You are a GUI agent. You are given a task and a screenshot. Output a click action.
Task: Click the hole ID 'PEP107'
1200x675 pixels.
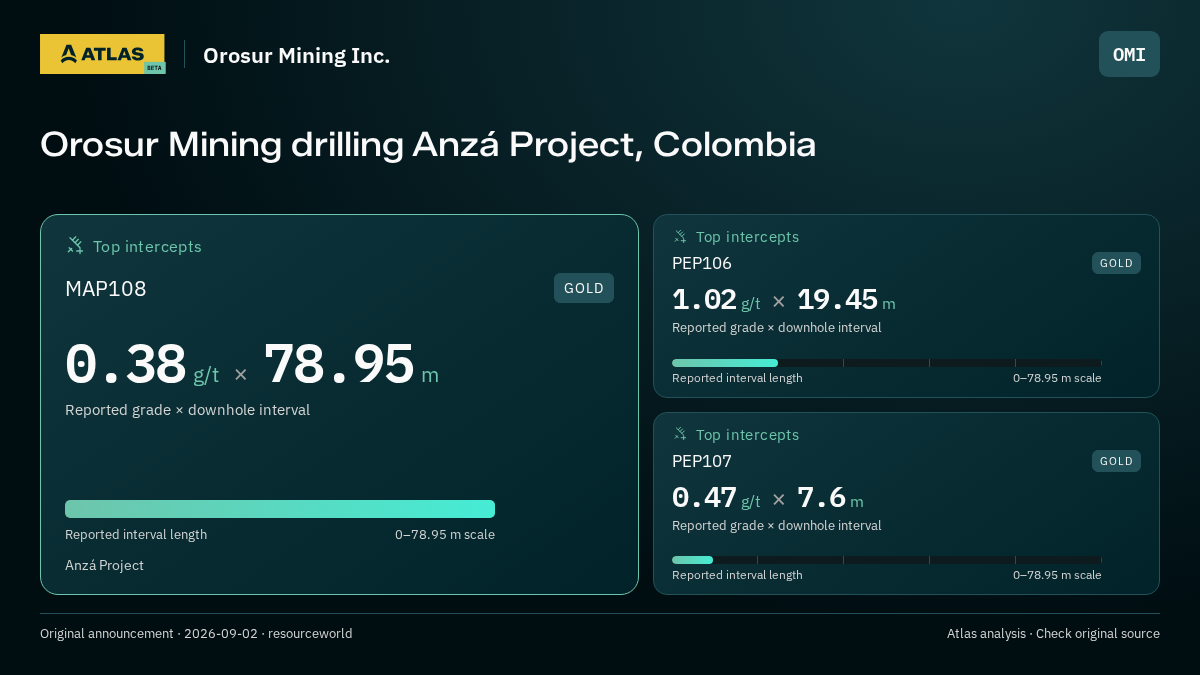[x=702, y=461]
